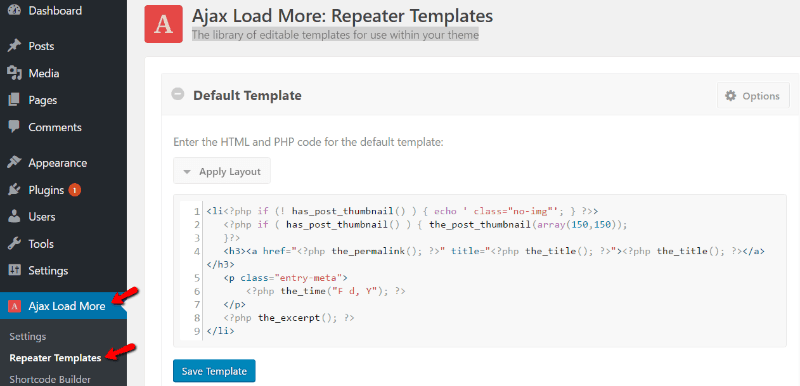The width and height of the screenshot is (800, 386).
Task: Click the Pages icon in sidebar
Action: tap(14, 100)
